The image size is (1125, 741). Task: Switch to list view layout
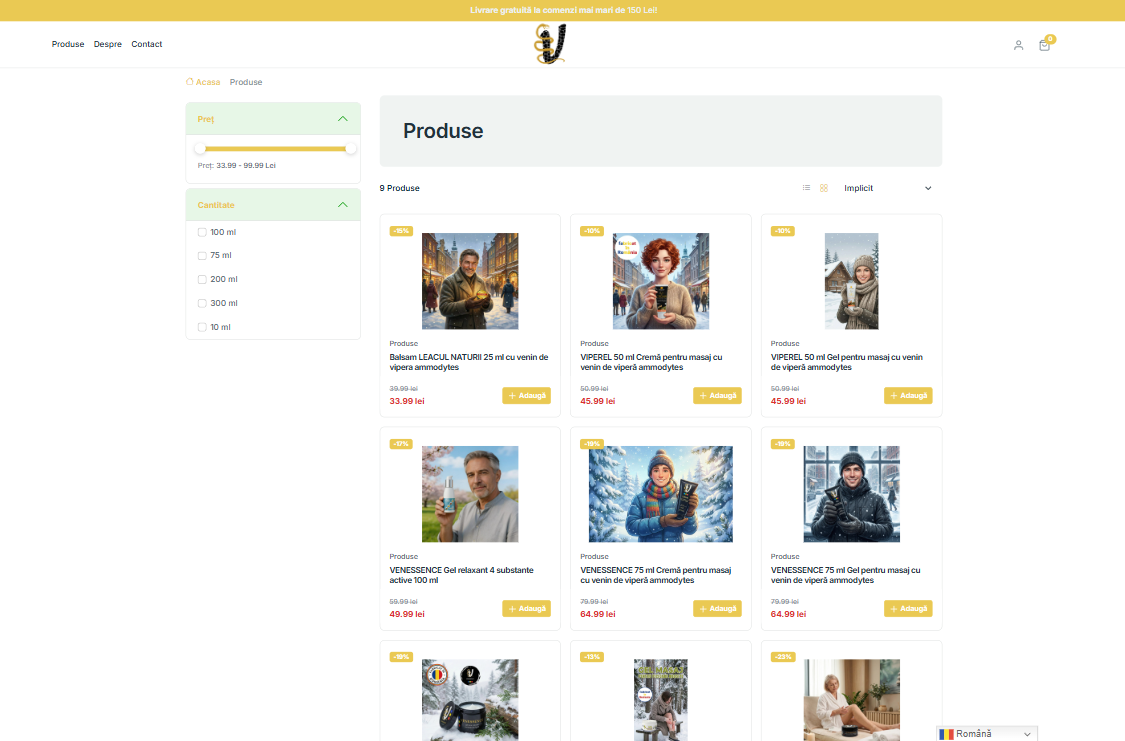pos(807,188)
